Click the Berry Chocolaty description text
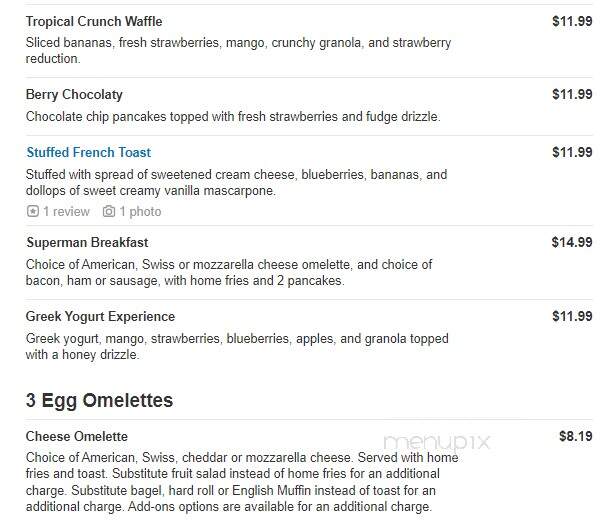Screen dimensions: 616x525 [x=233, y=117]
